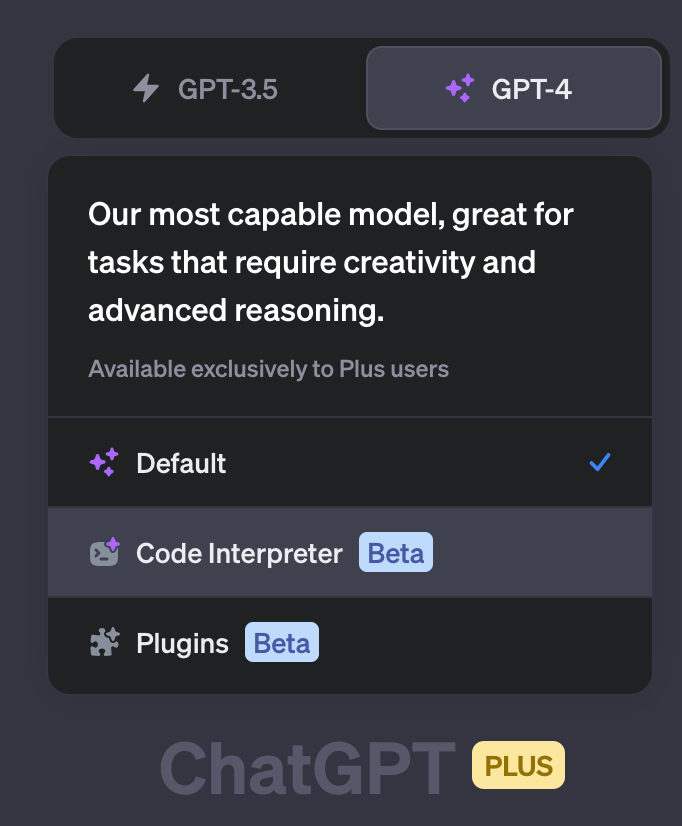
Task: Click "Available exclusively to Plus users" text
Action: (269, 369)
